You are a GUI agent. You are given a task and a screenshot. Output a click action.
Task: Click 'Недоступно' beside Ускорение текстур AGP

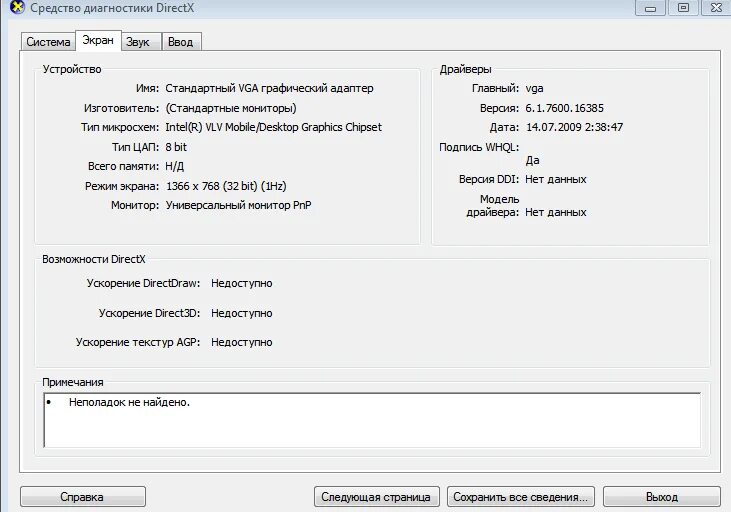tap(241, 342)
